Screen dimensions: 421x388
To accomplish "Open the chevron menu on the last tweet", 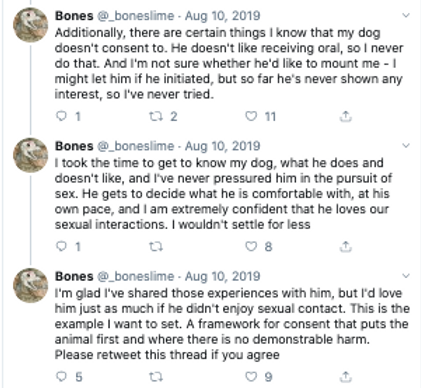I will 406,276.
